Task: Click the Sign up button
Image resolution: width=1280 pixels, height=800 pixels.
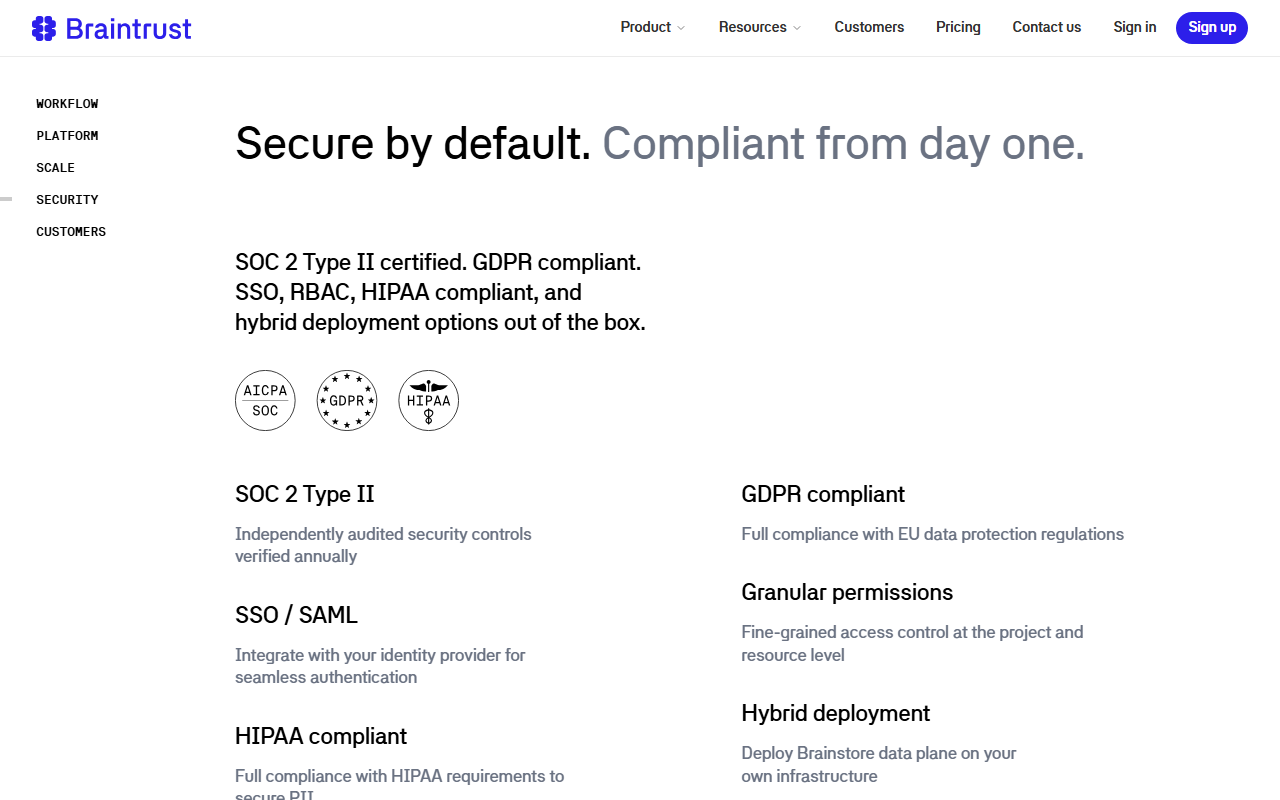Action: 1212,28
